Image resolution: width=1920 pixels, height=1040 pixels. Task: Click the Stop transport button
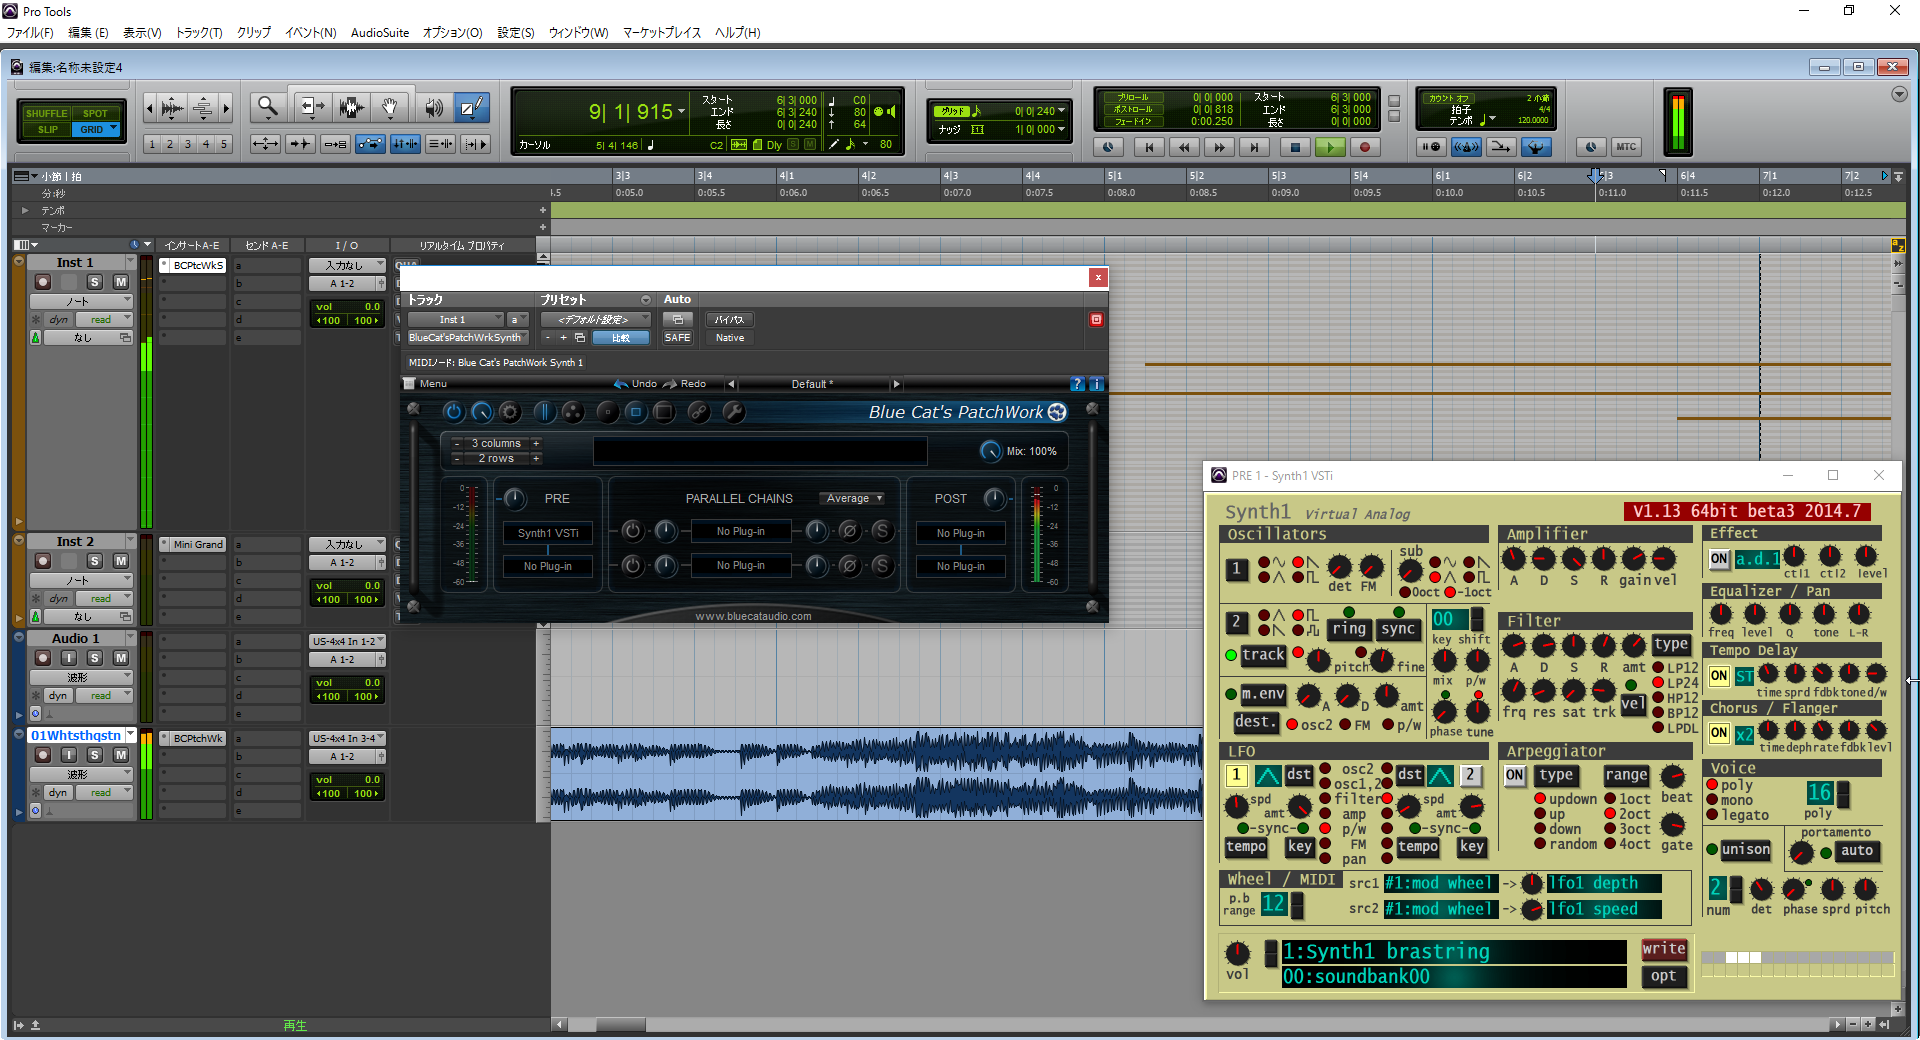click(1295, 147)
